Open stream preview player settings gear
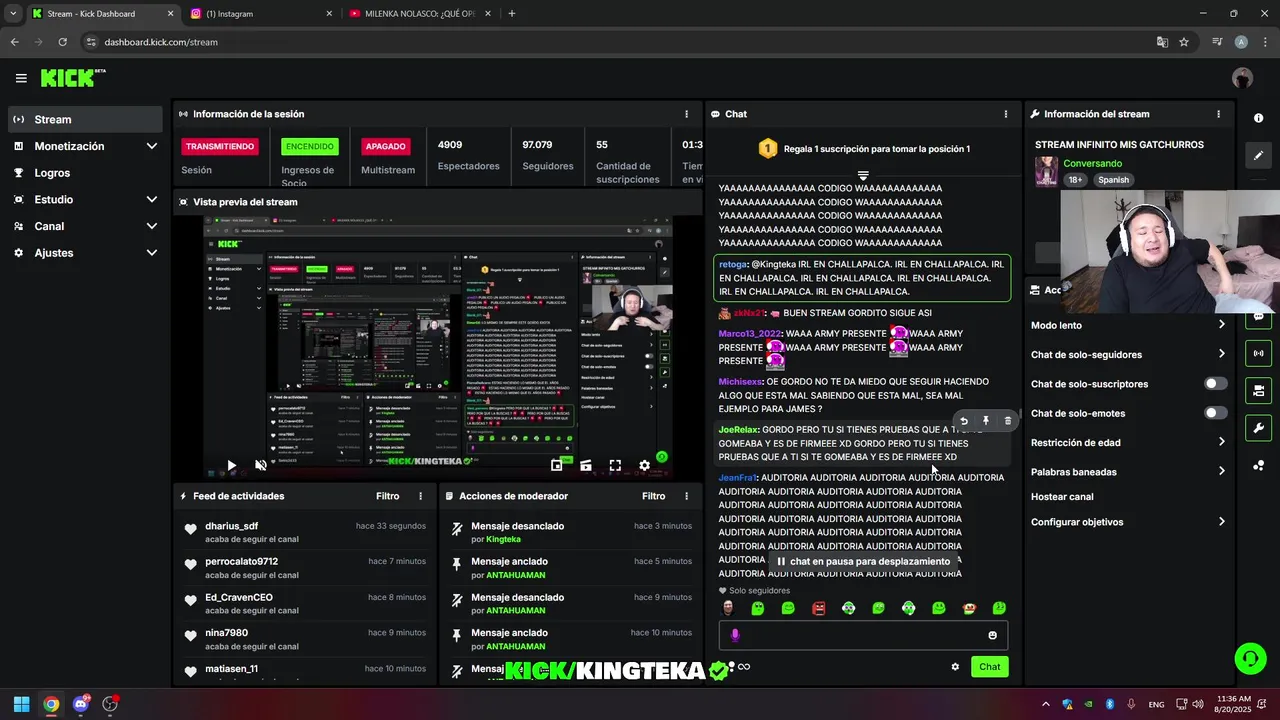 pos(644,465)
